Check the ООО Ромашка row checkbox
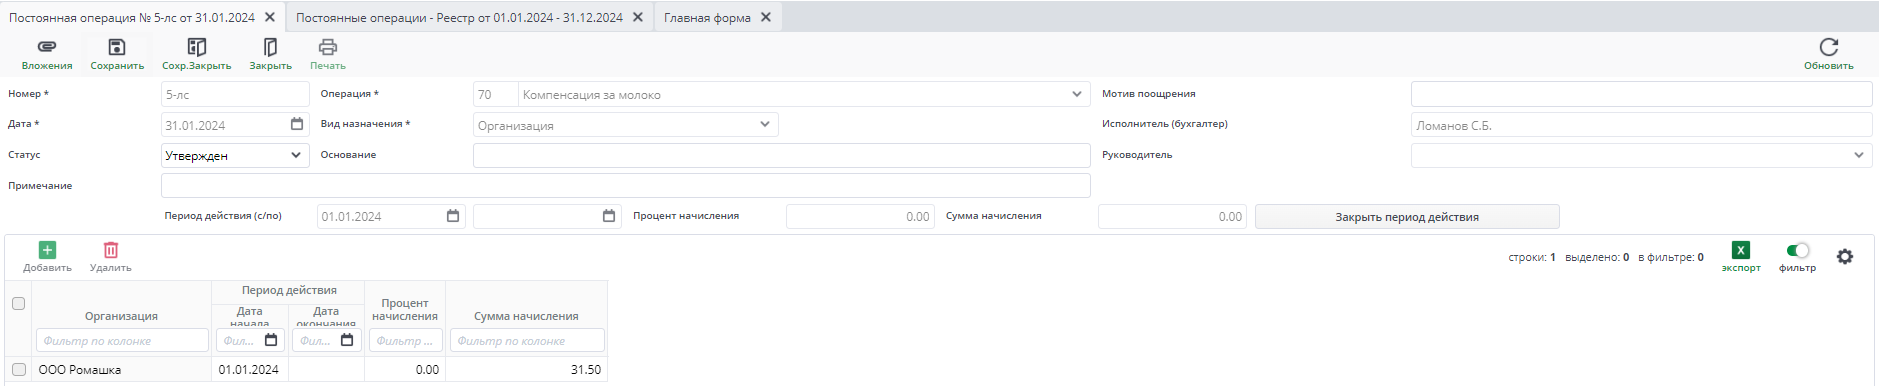Image resolution: width=1879 pixels, height=386 pixels. (18, 369)
